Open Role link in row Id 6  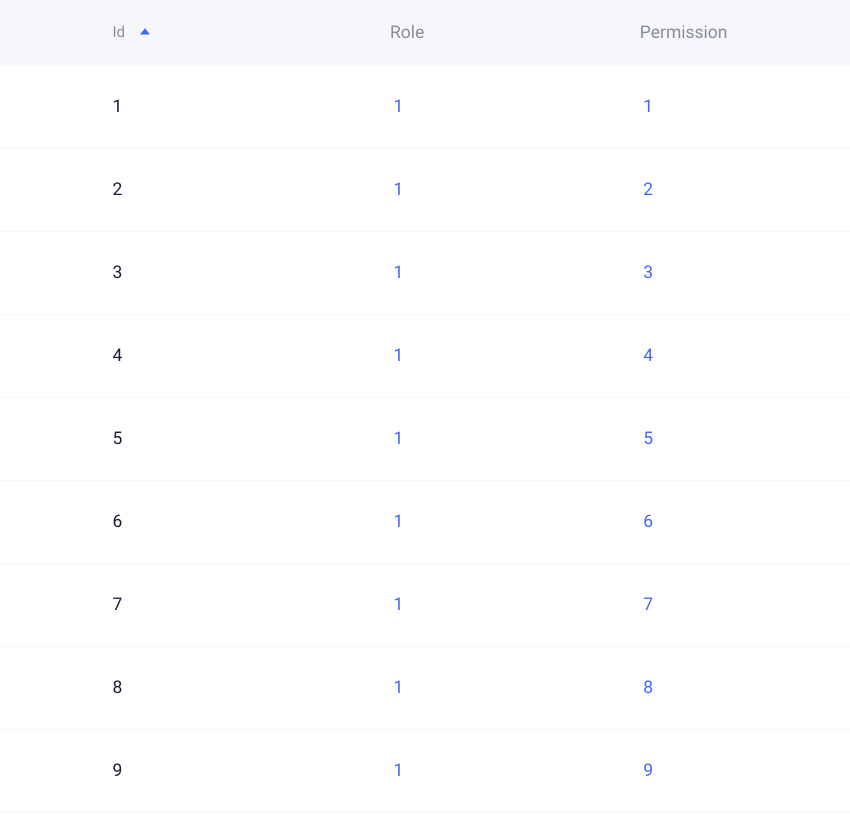point(398,521)
